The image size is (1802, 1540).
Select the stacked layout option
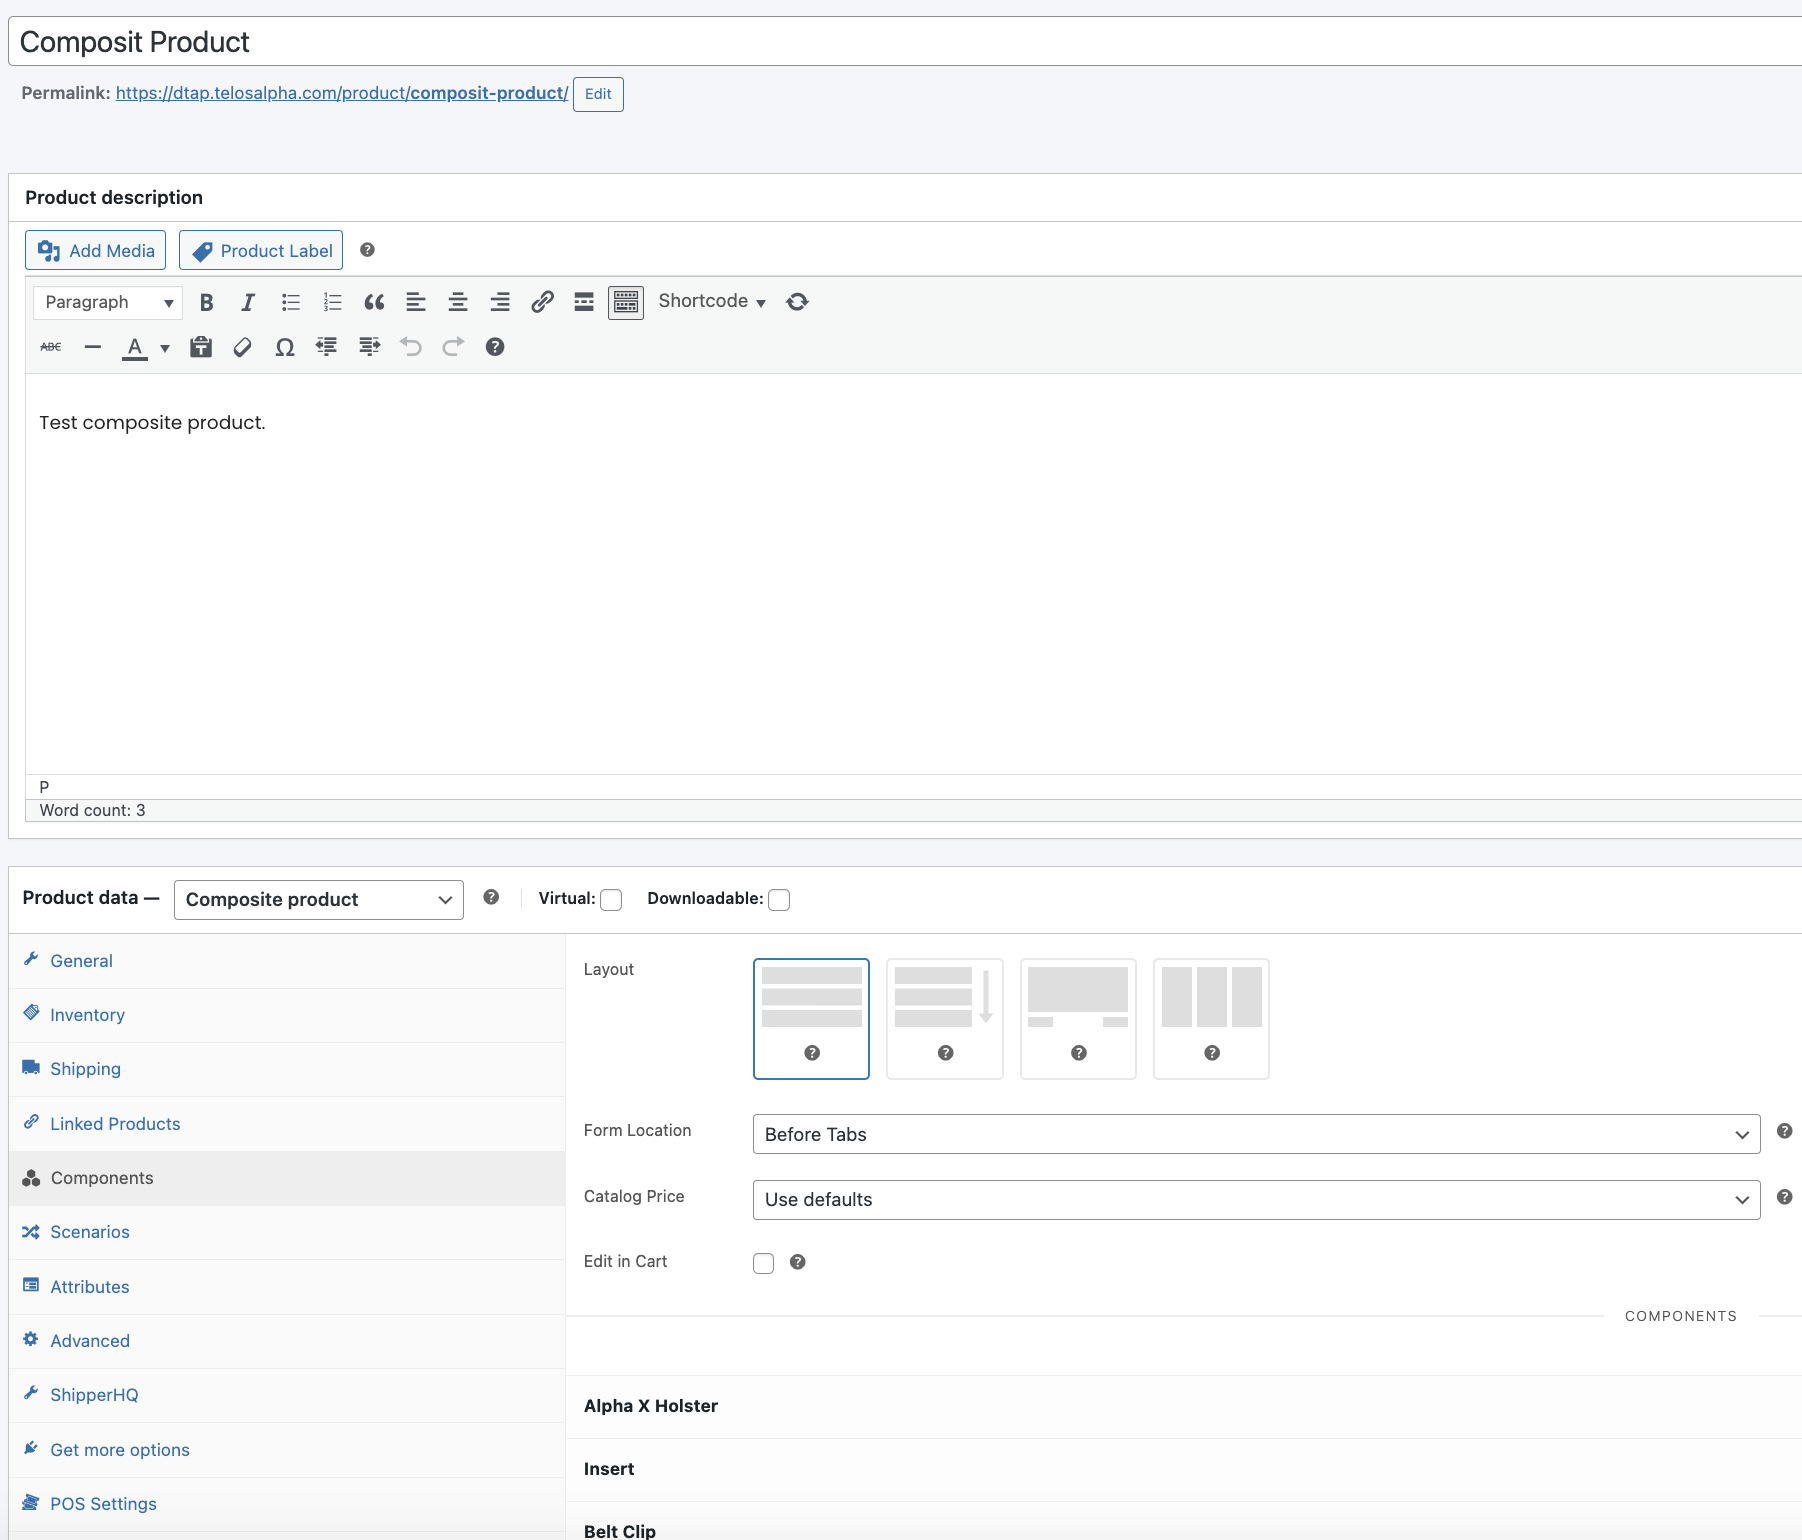[811, 1019]
